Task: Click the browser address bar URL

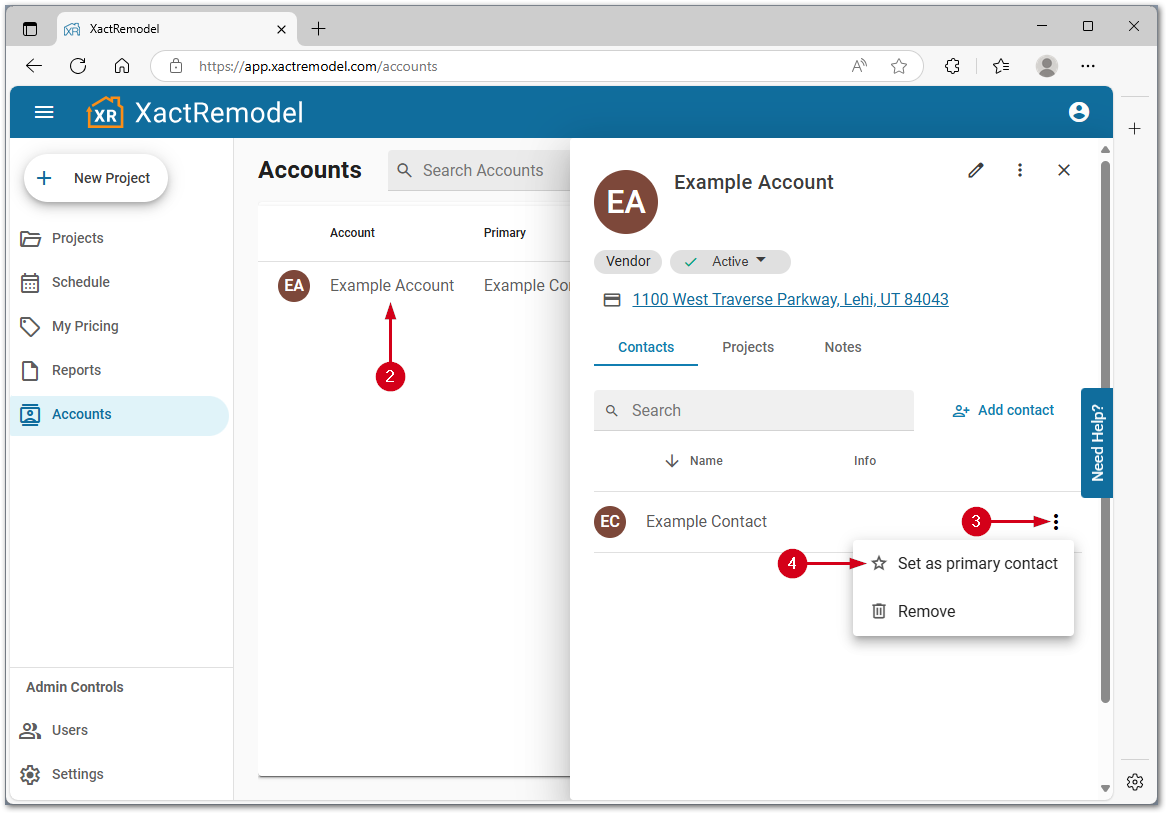Action: [318, 66]
